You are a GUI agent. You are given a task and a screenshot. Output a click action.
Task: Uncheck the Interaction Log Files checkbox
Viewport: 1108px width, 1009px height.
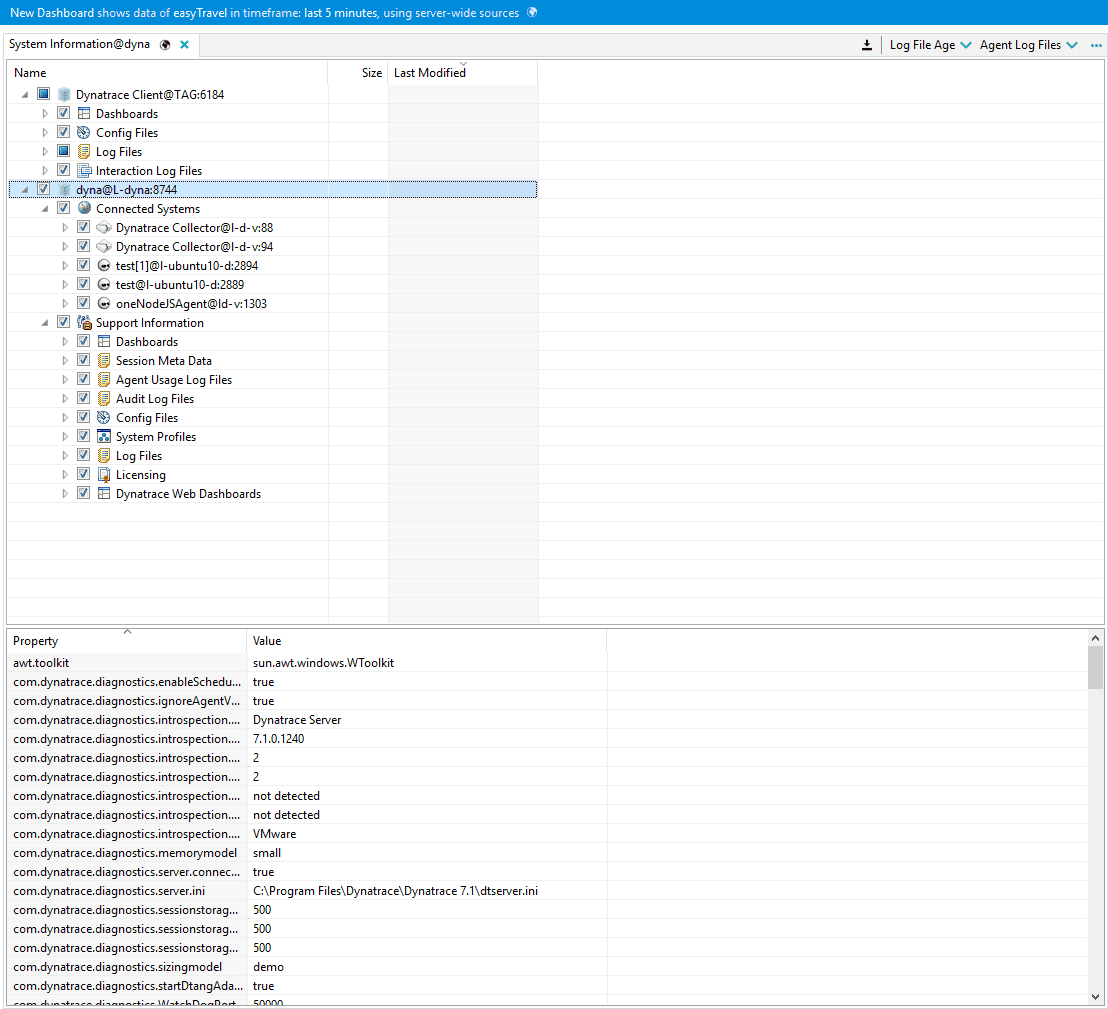(64, 170)
